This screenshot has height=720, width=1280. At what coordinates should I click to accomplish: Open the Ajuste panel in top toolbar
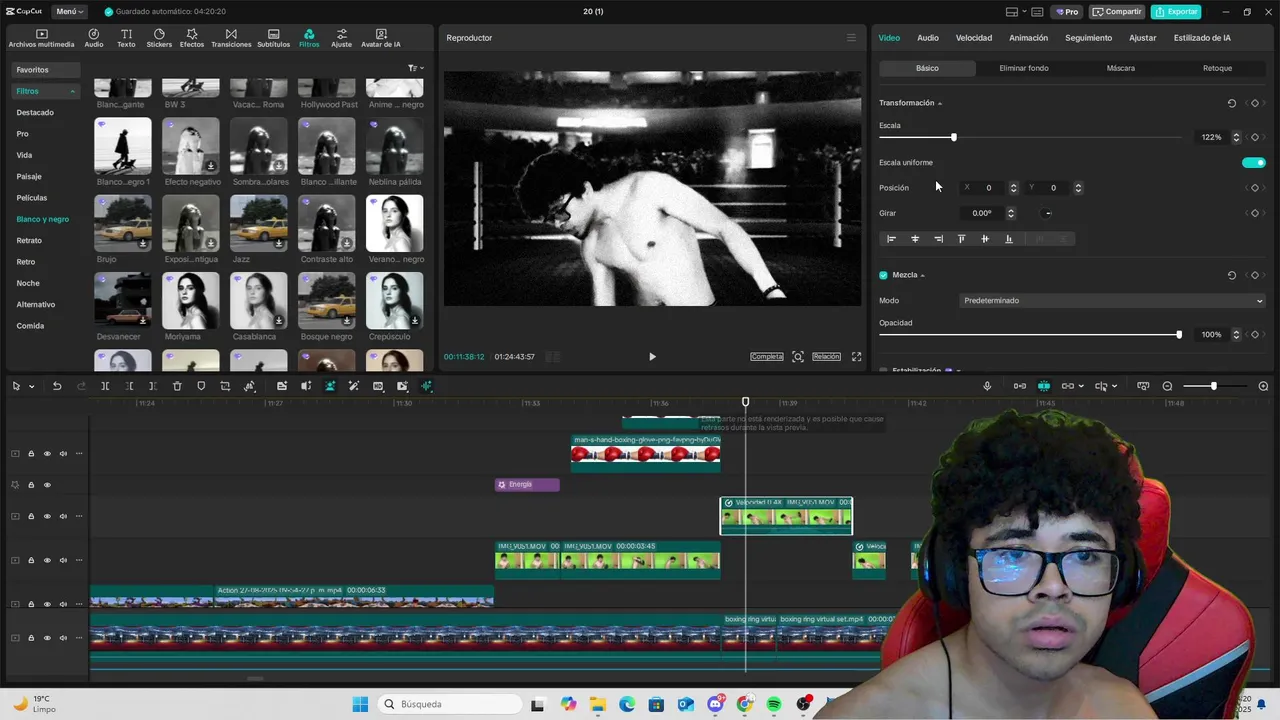[342, 38]
